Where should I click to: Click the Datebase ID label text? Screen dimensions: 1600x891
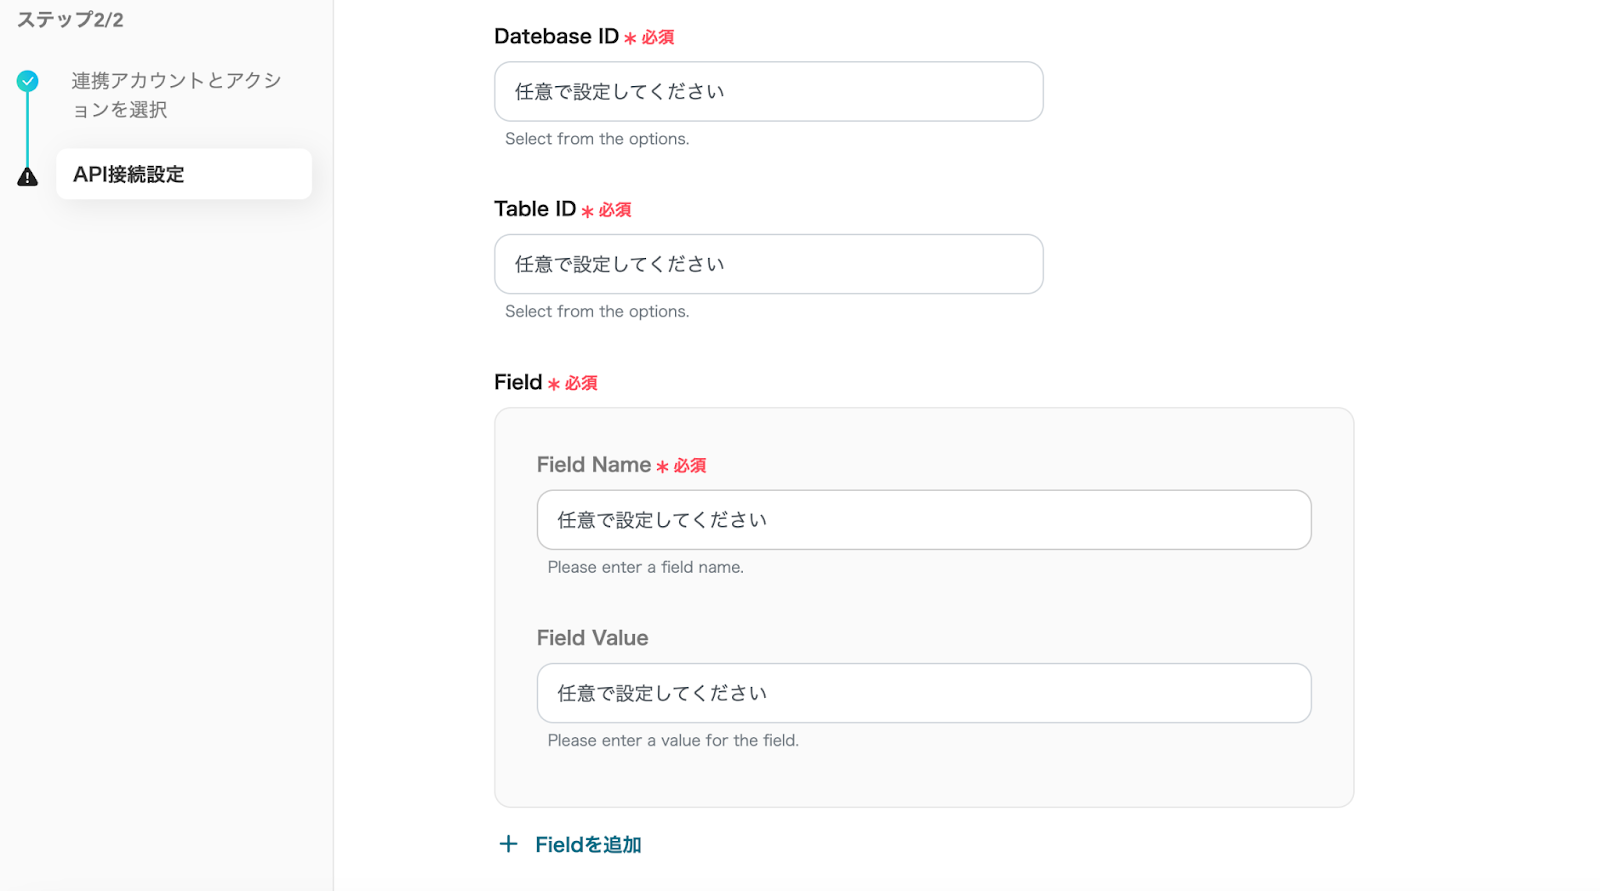click(556, 37)
